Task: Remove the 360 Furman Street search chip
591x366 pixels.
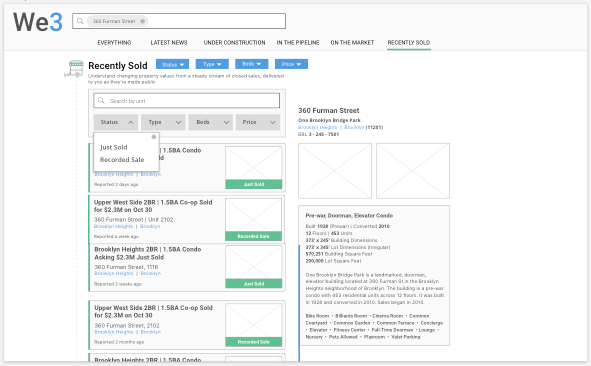Action: [142, 21]
